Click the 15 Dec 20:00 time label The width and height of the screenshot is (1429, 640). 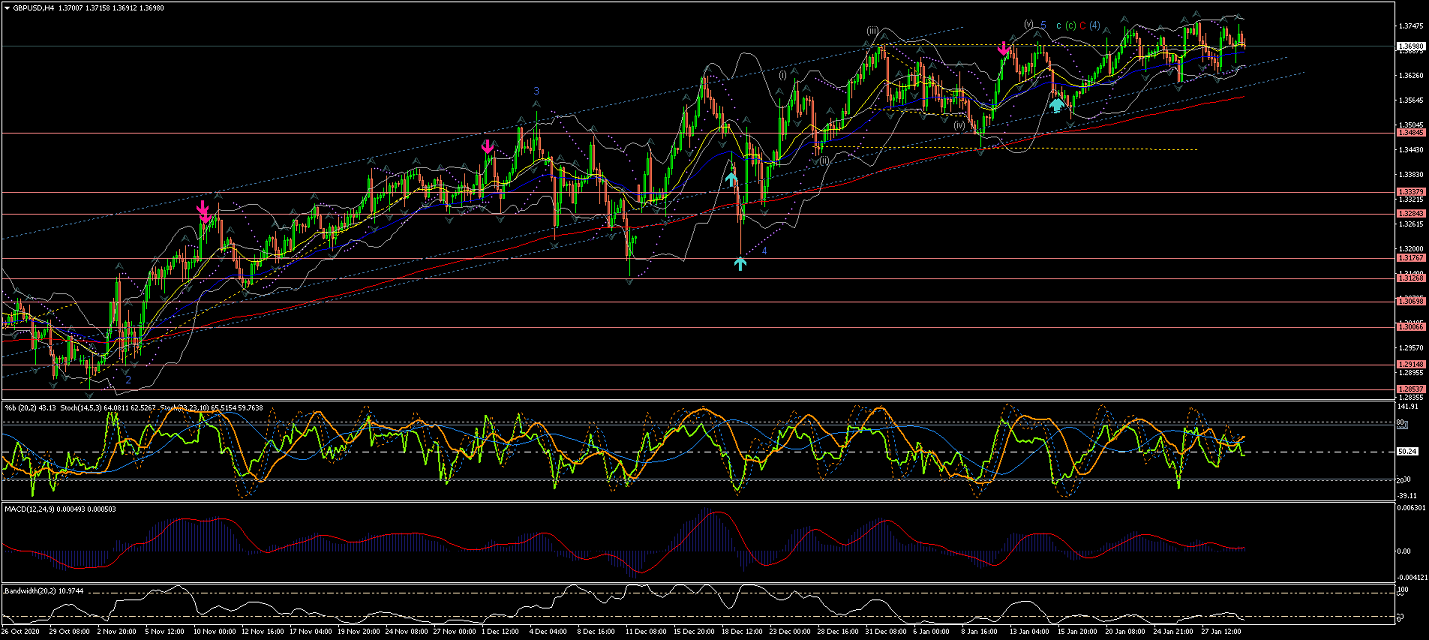click(694, 632)
